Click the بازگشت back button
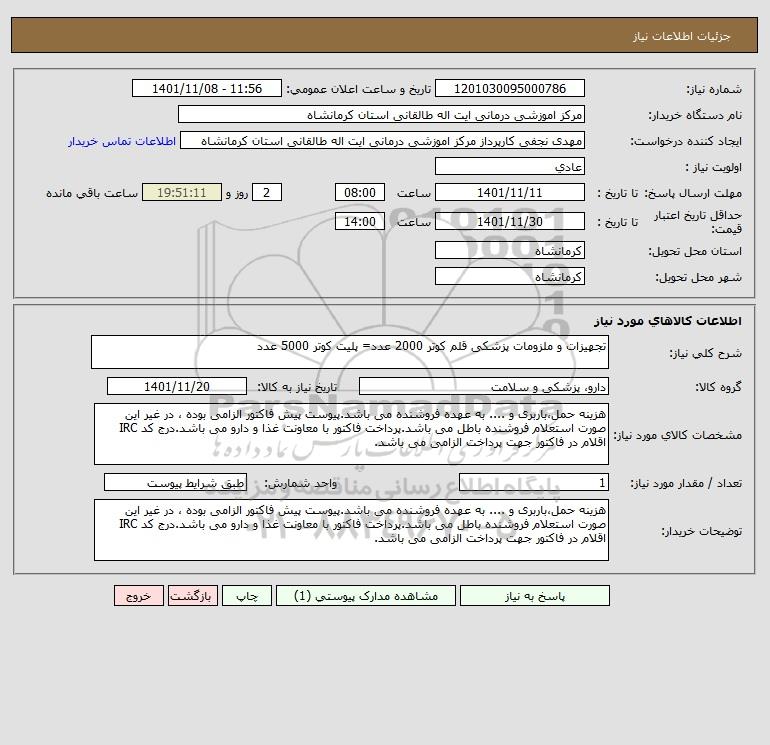 pos(192,596)
